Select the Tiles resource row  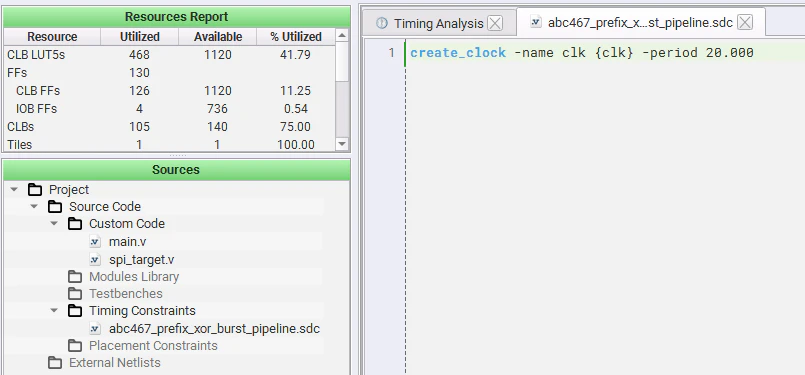point(169,144)
